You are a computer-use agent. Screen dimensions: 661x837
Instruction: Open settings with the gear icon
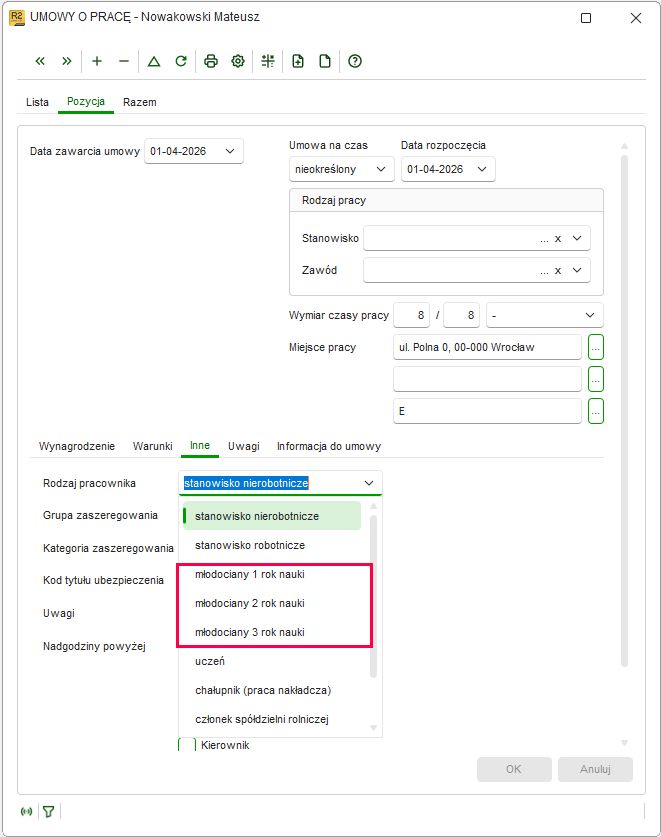coord(238,61)
